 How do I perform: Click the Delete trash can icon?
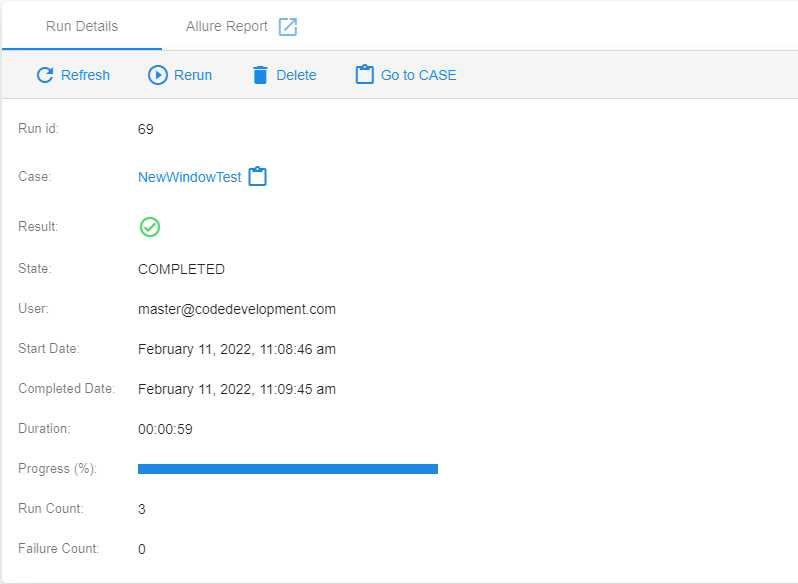point(260,75)
